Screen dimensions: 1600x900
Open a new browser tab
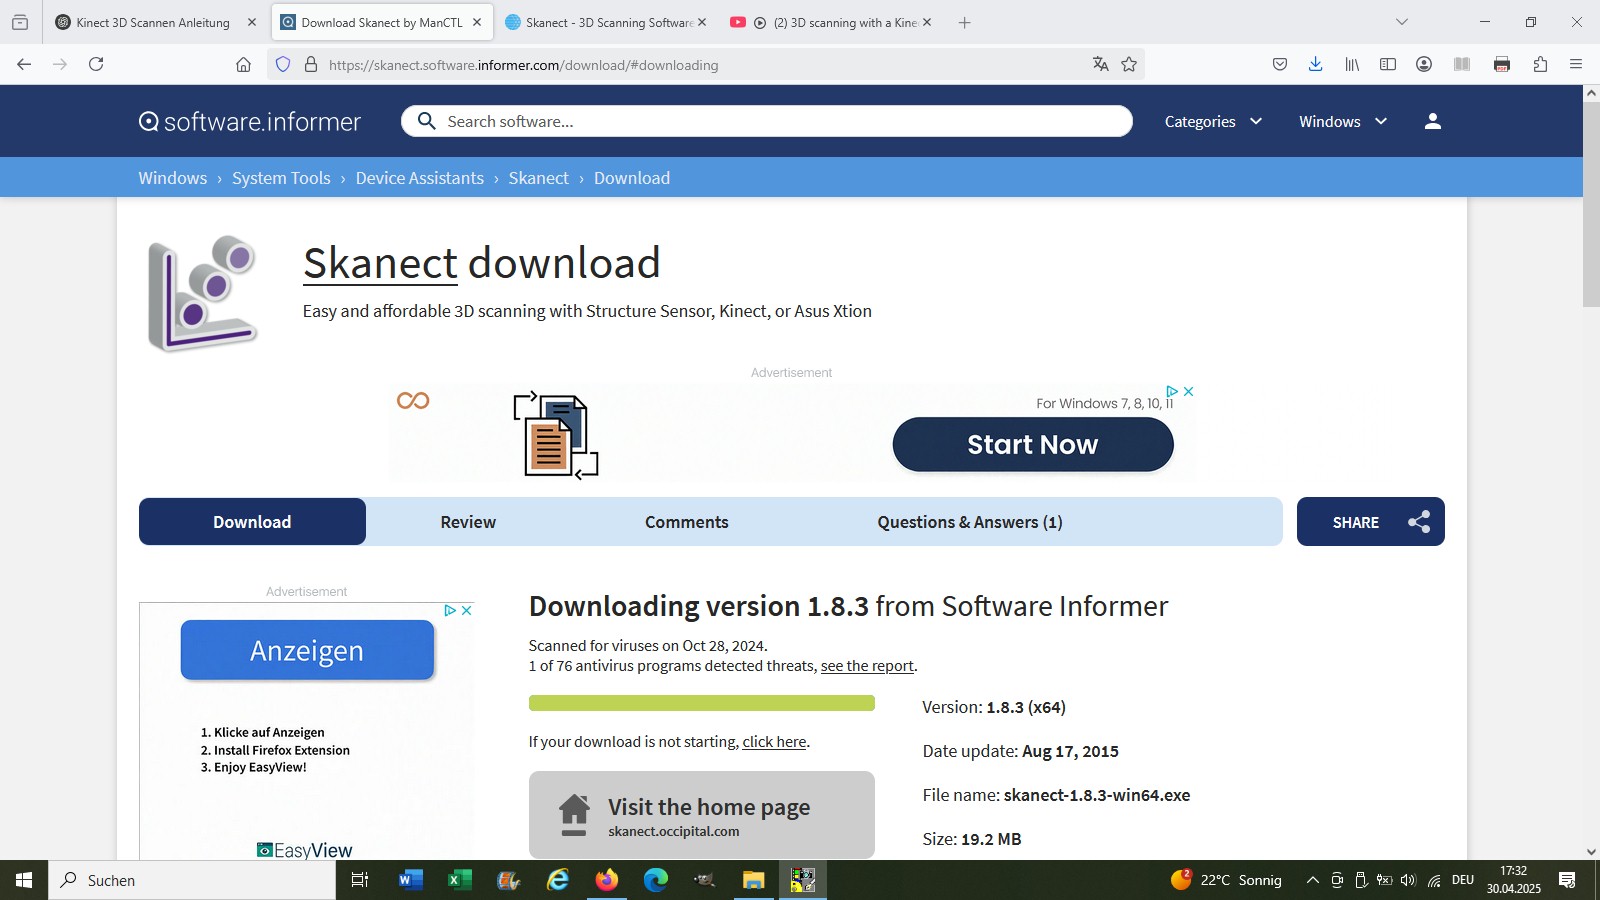tap(964, 22)
